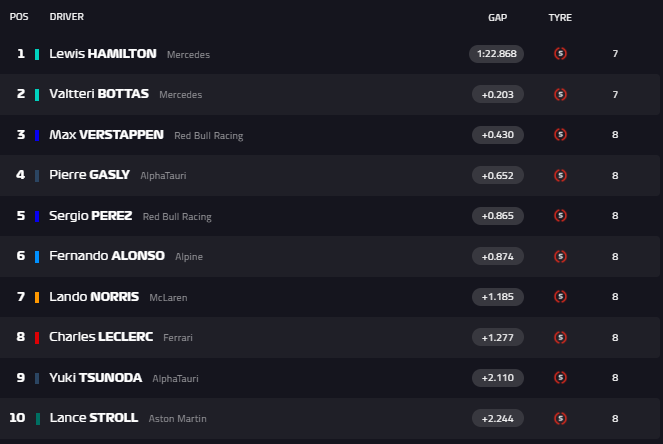Click Hamilton's 1:22.868 lap time badge
Screen dimensions: 663x444
[x=497, y=54]
